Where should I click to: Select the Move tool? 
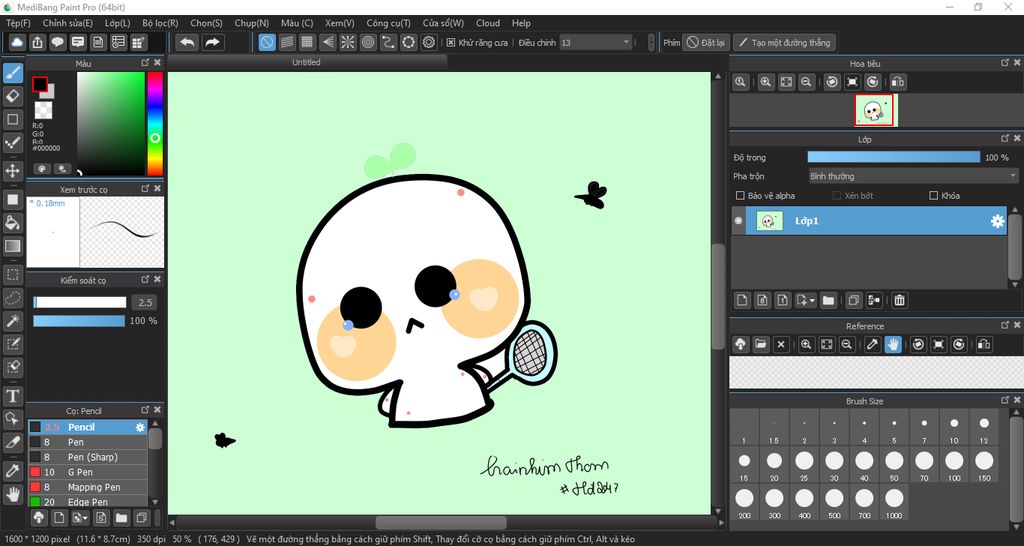click(x=13, y=171)
